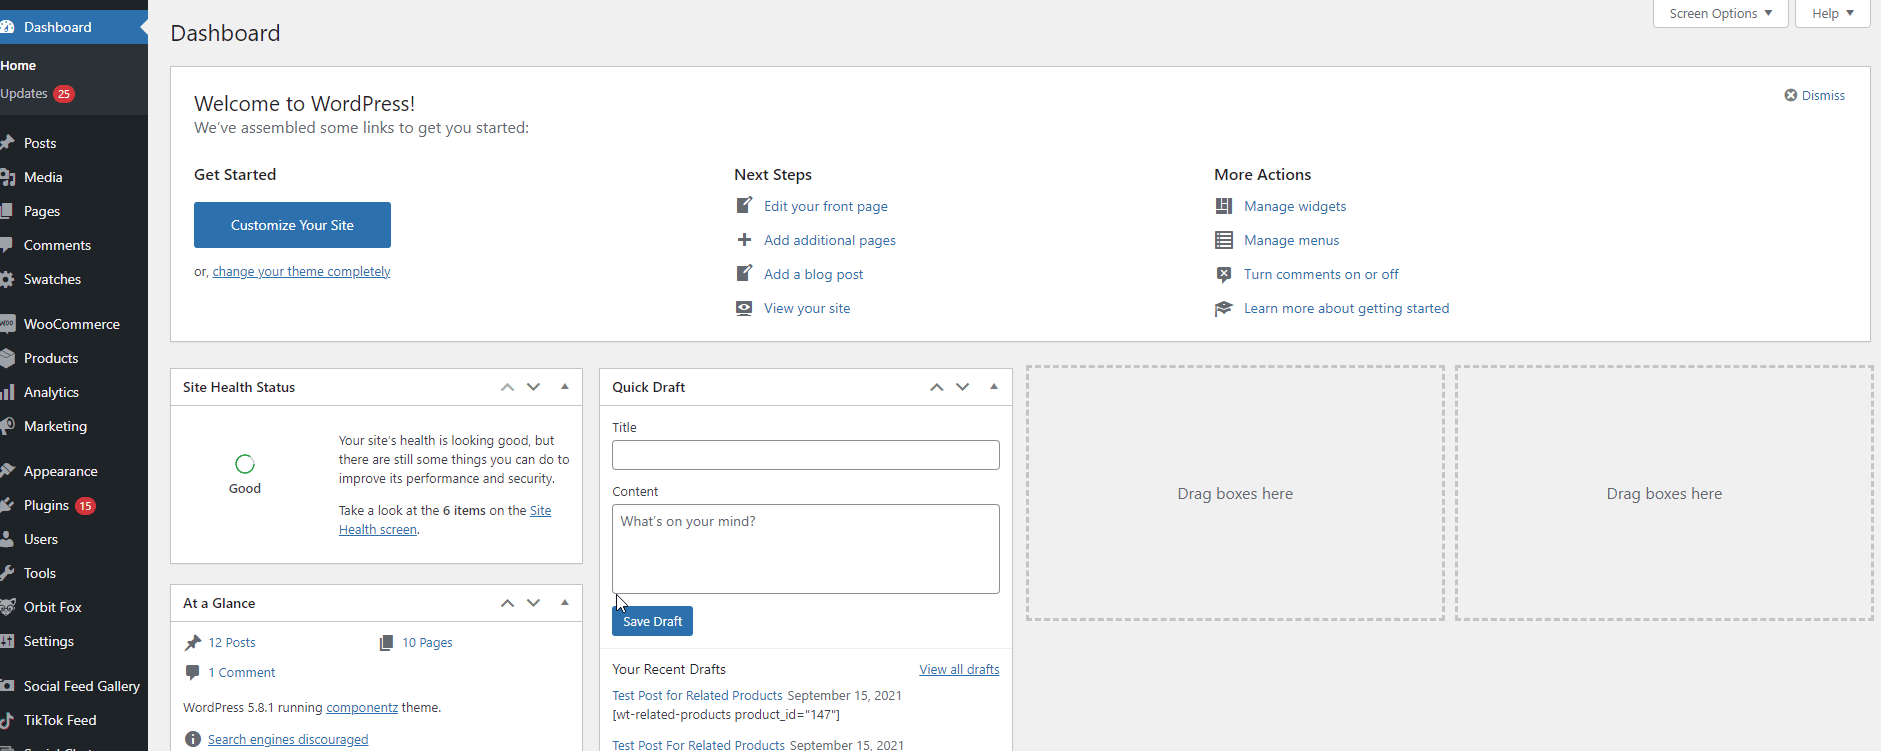Click Save Draft button
1881x751 pixels.
tap(652, 621)
